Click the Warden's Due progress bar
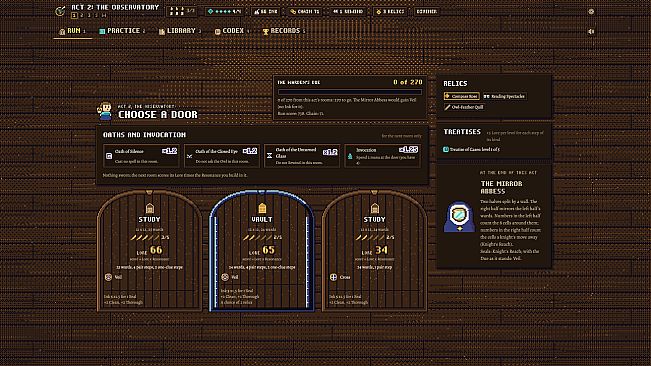Screen dimensions: 651x366 coord(350,92)
